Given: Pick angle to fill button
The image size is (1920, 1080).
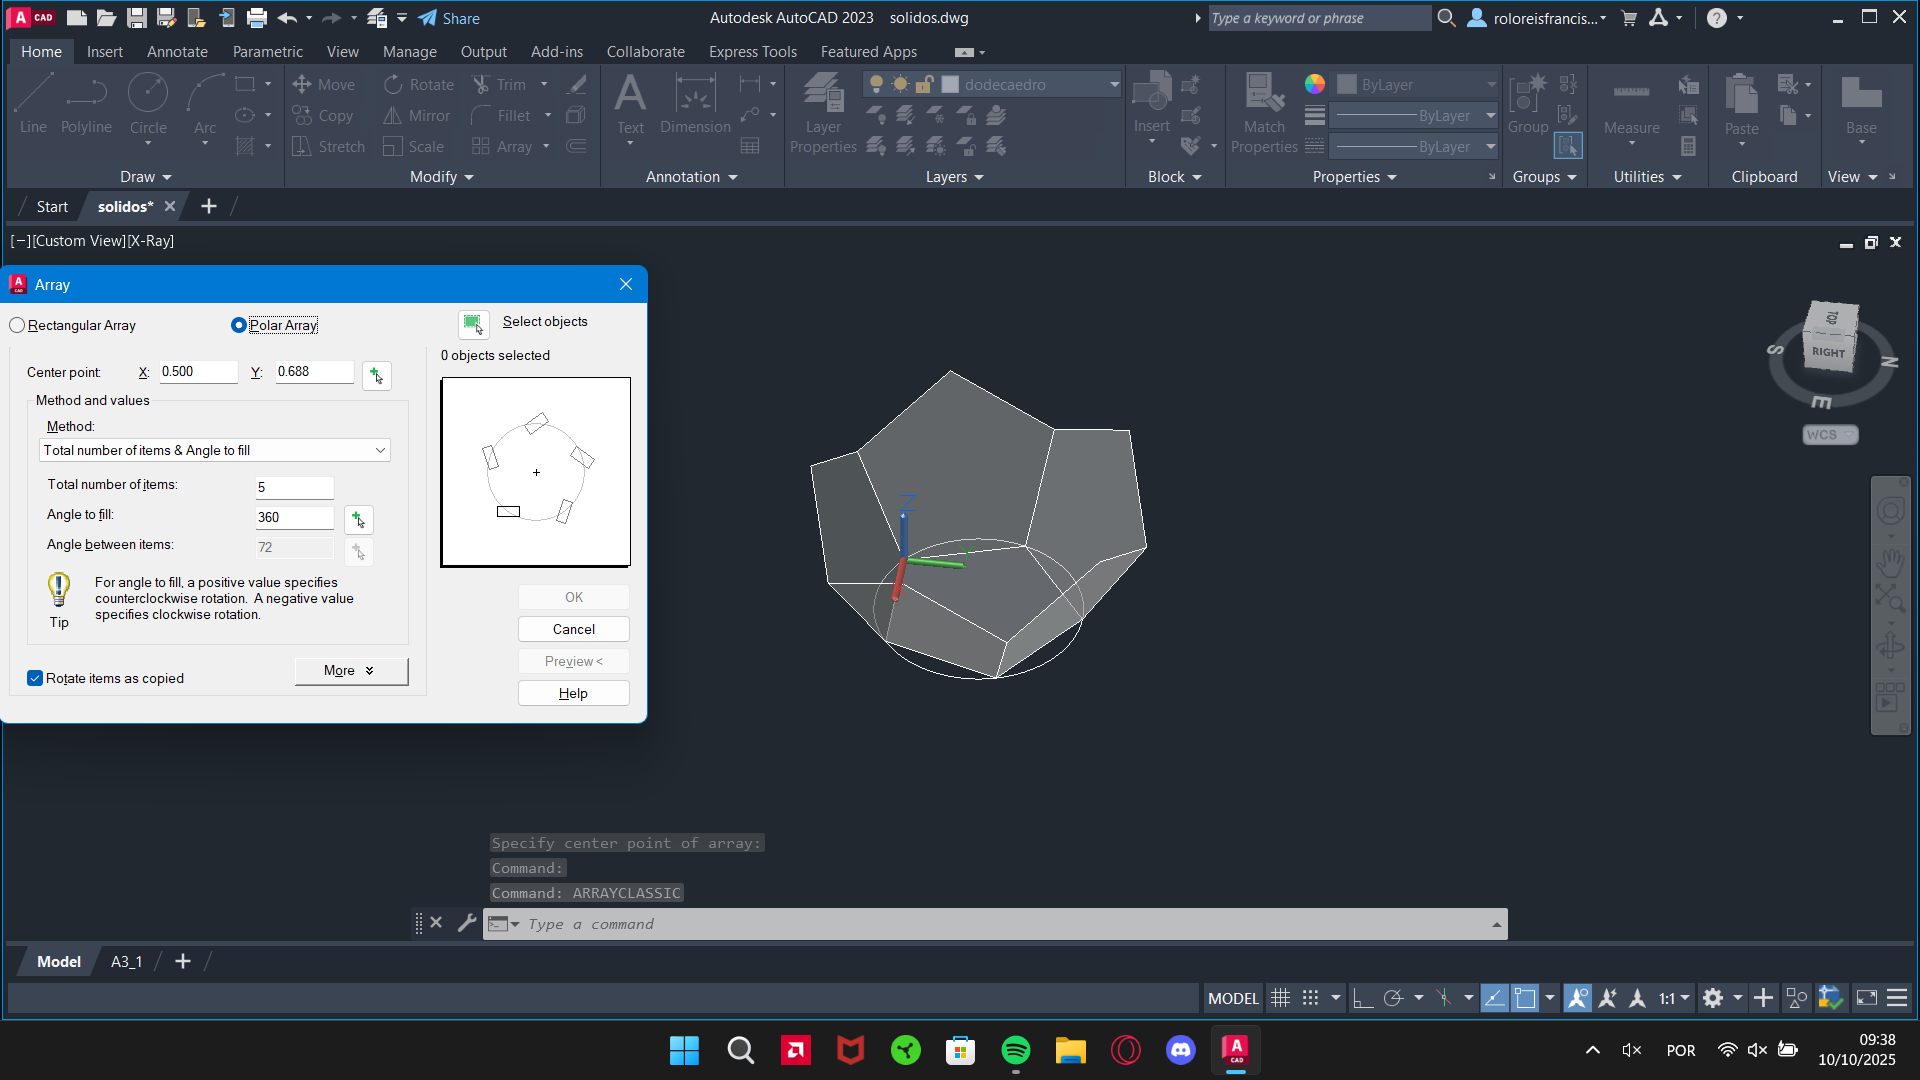Looking at the screenshot, I should 358,519.
